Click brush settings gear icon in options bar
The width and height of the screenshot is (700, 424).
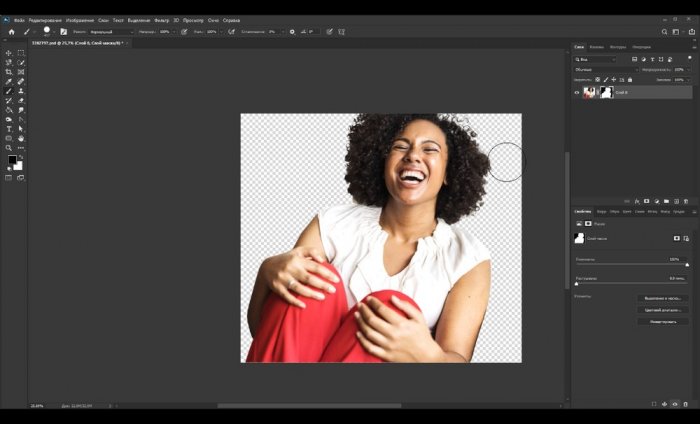(292, 32)
